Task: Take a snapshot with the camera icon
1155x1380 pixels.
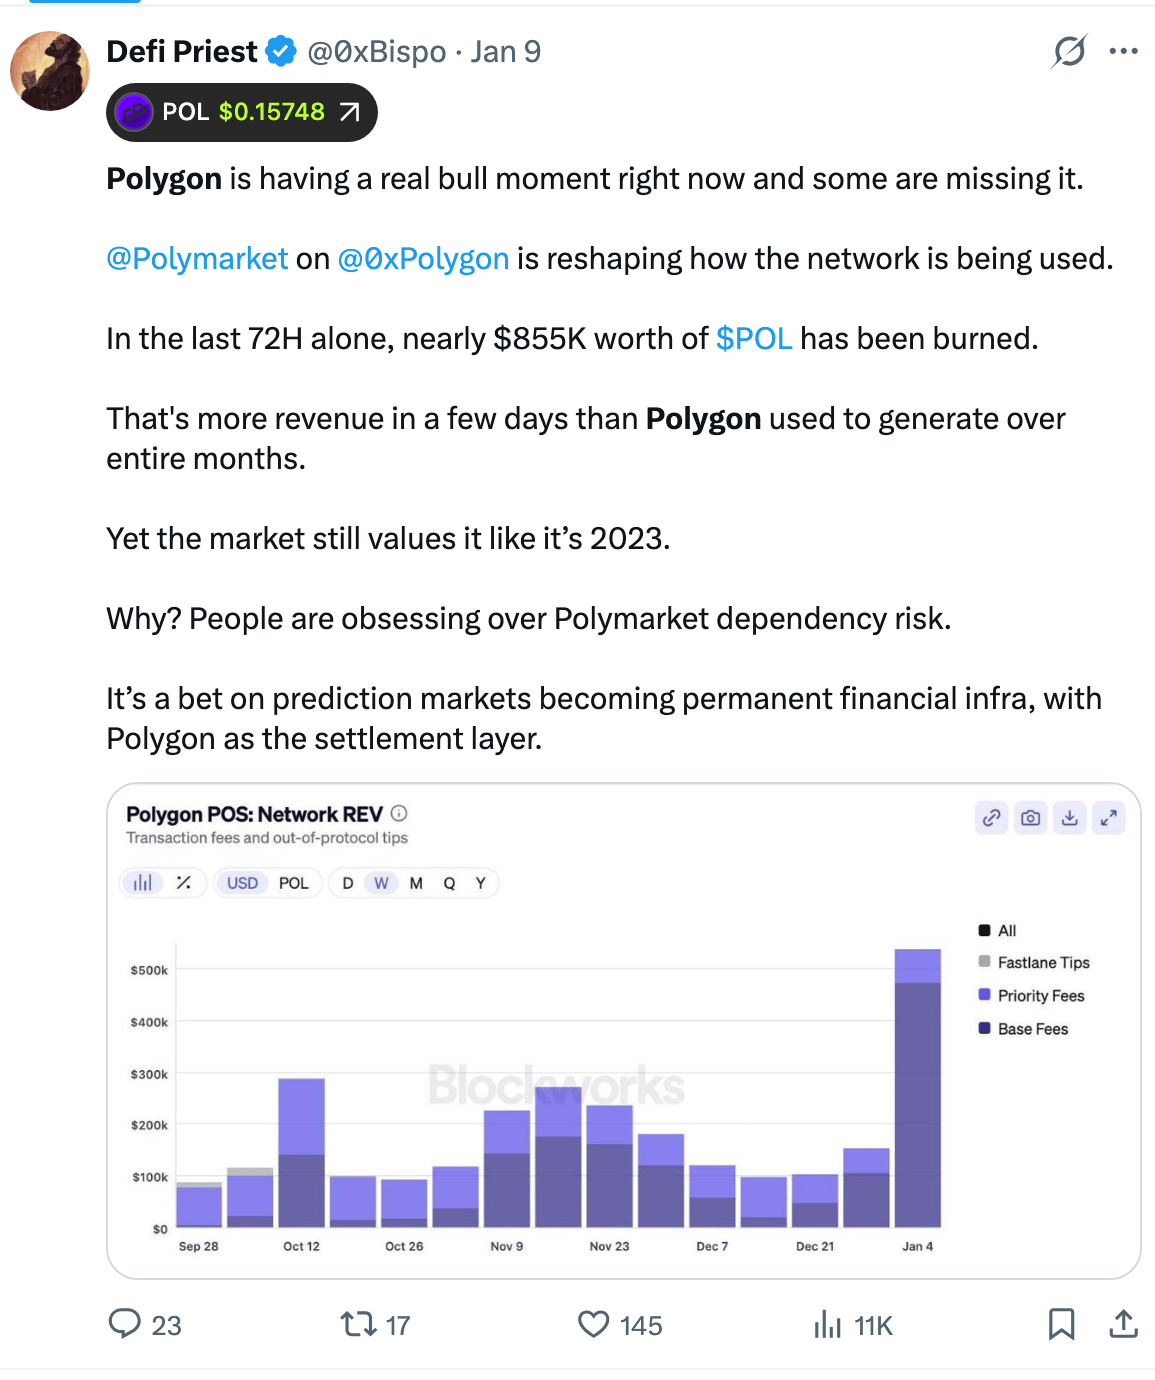Action: (1030, 818)
